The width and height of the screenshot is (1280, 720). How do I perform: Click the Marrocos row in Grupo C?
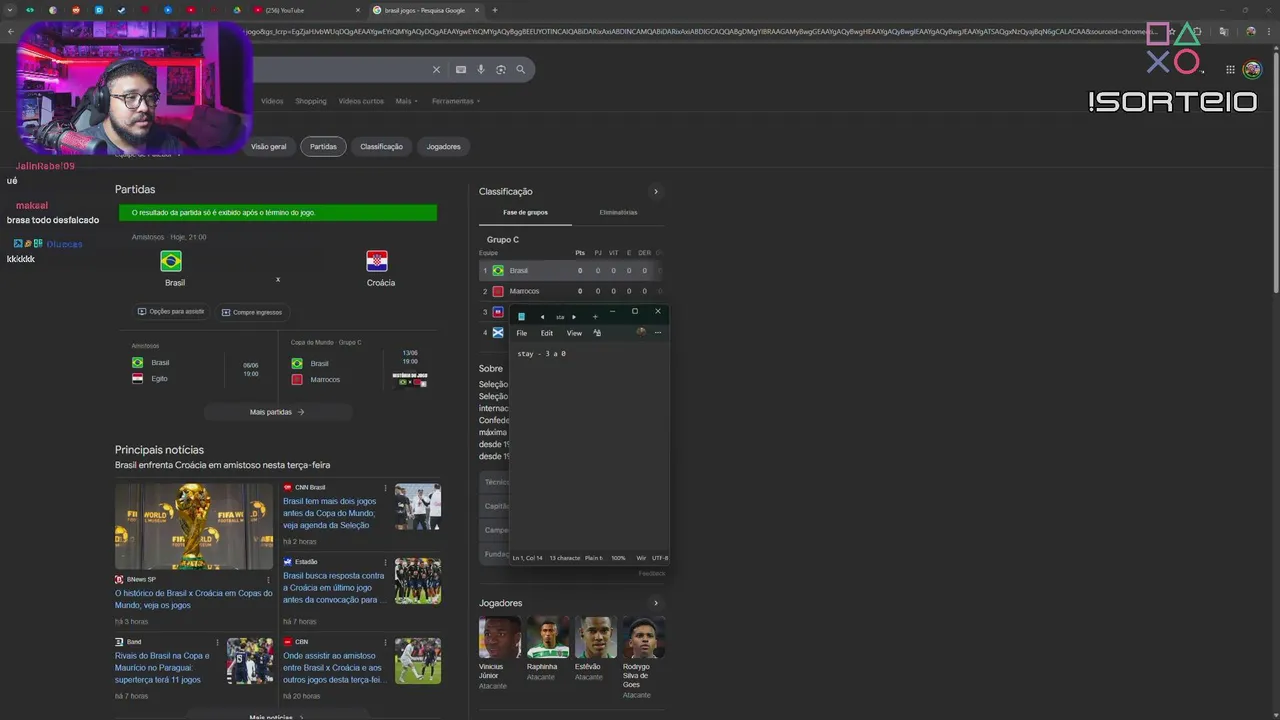click(571, 291)
